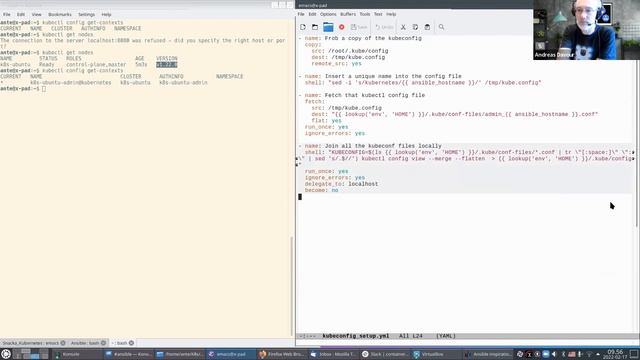
Task: Switch to the VirtualBox taskbar entry
Action: tap(436, 354)
